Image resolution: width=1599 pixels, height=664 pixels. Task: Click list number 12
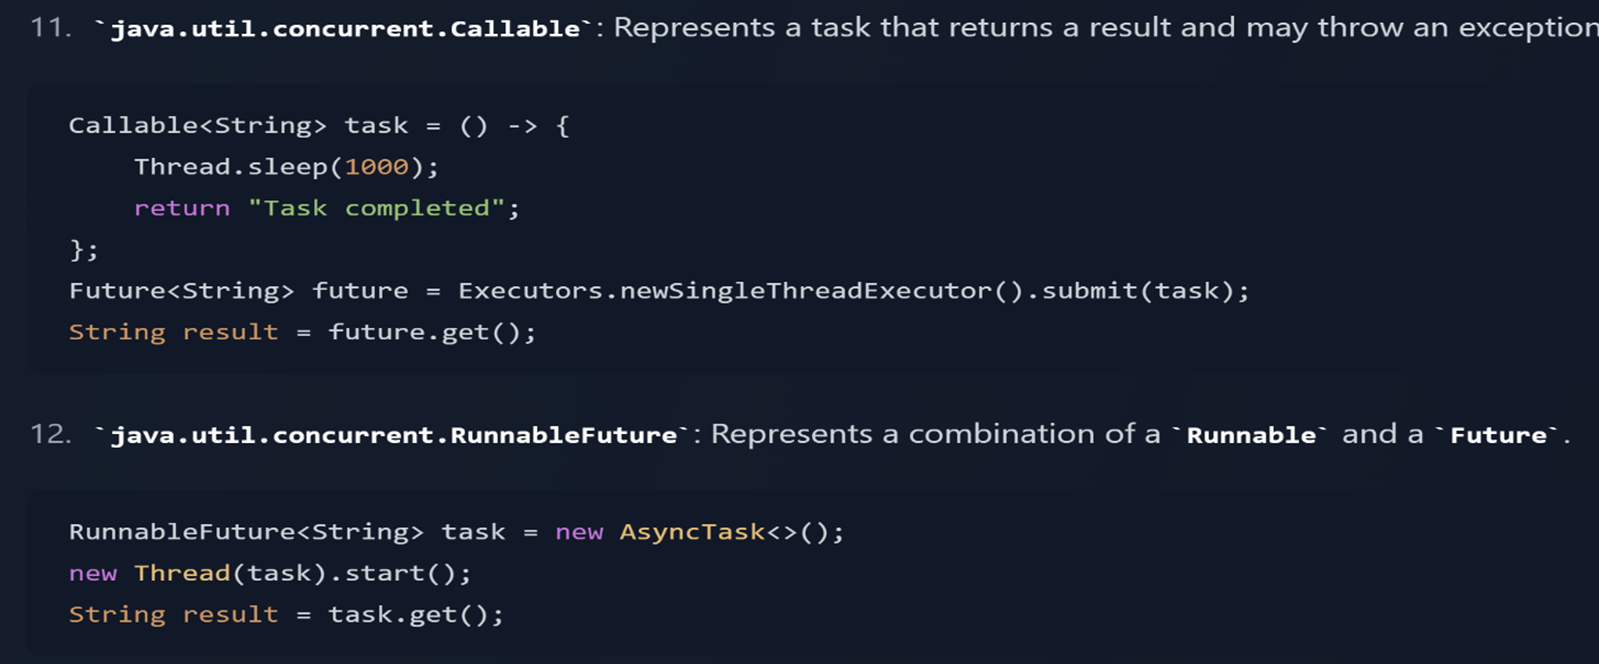(x=51, y=434)
